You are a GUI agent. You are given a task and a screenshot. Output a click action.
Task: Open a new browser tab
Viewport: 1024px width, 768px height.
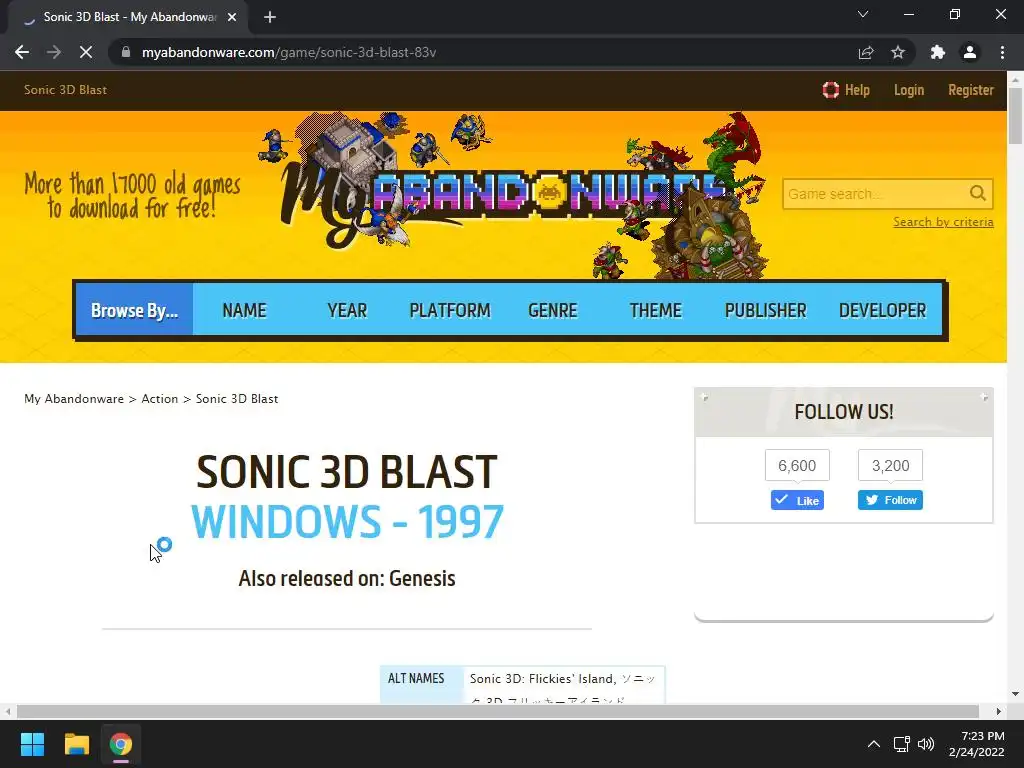(270, 17)
